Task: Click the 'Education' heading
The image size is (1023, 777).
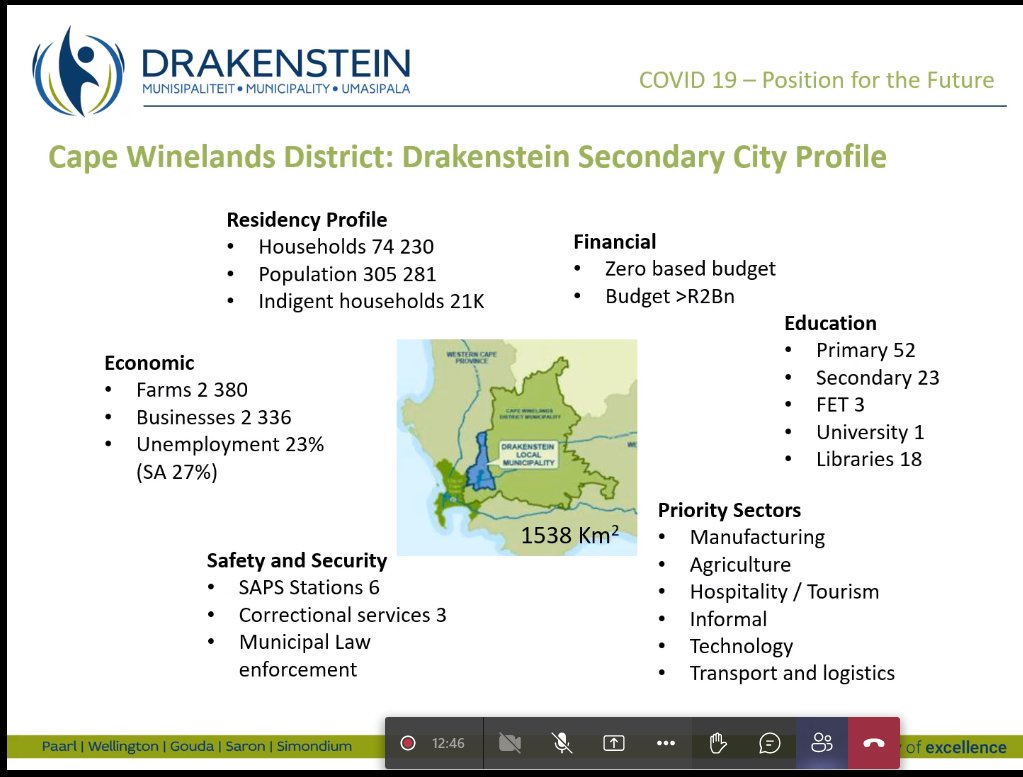Action: click(x=831, y=323)
